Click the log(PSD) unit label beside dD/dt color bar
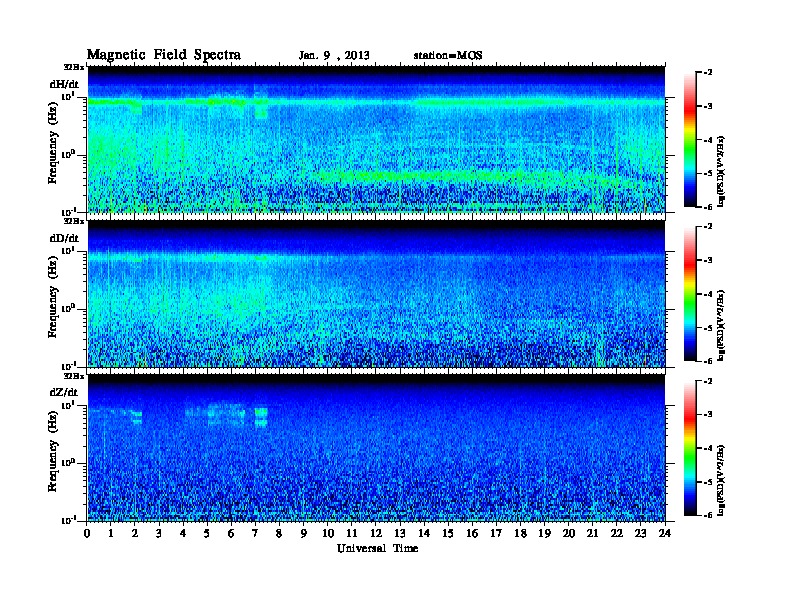792x612 pixels. pos(722,325)
